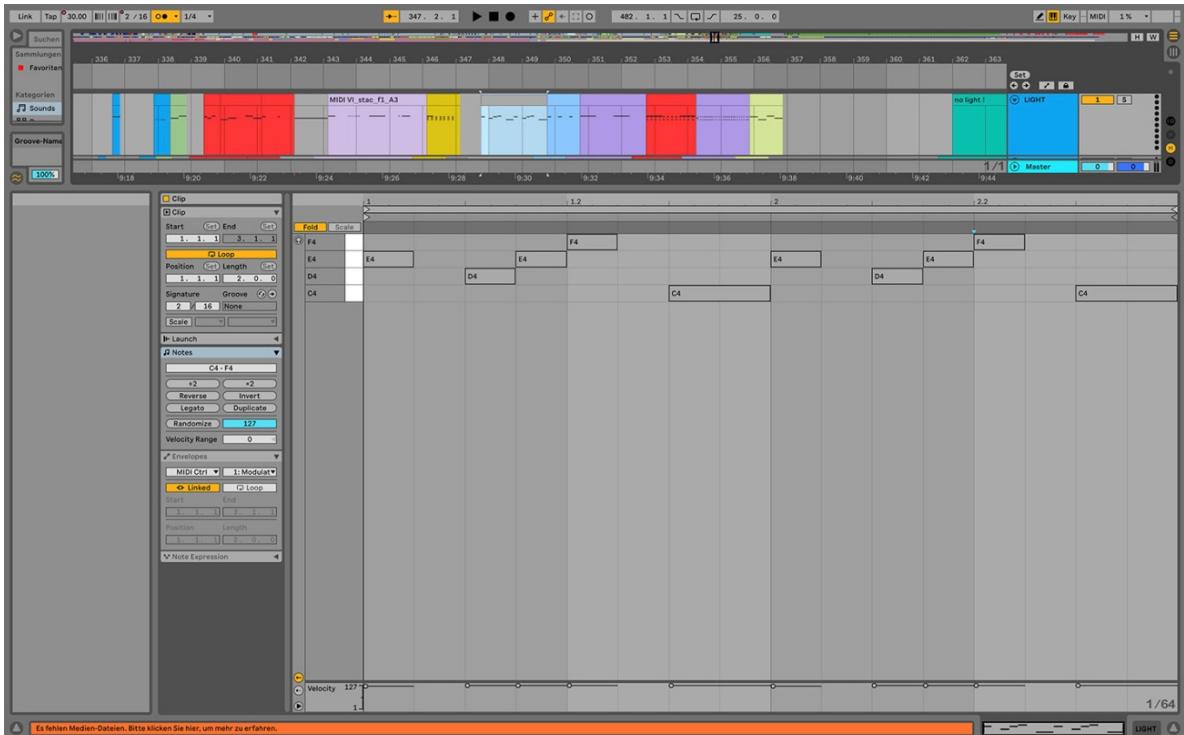Click the Punch-In switch icon
Viewport: 1184px width, 735px height.
(x=679, y=16)
